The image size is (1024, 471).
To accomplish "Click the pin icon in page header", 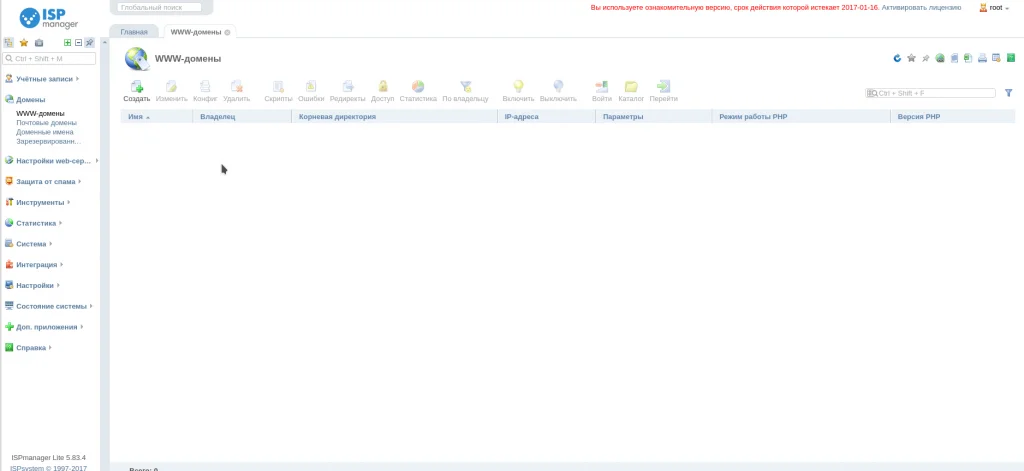I will pos(925,58).
